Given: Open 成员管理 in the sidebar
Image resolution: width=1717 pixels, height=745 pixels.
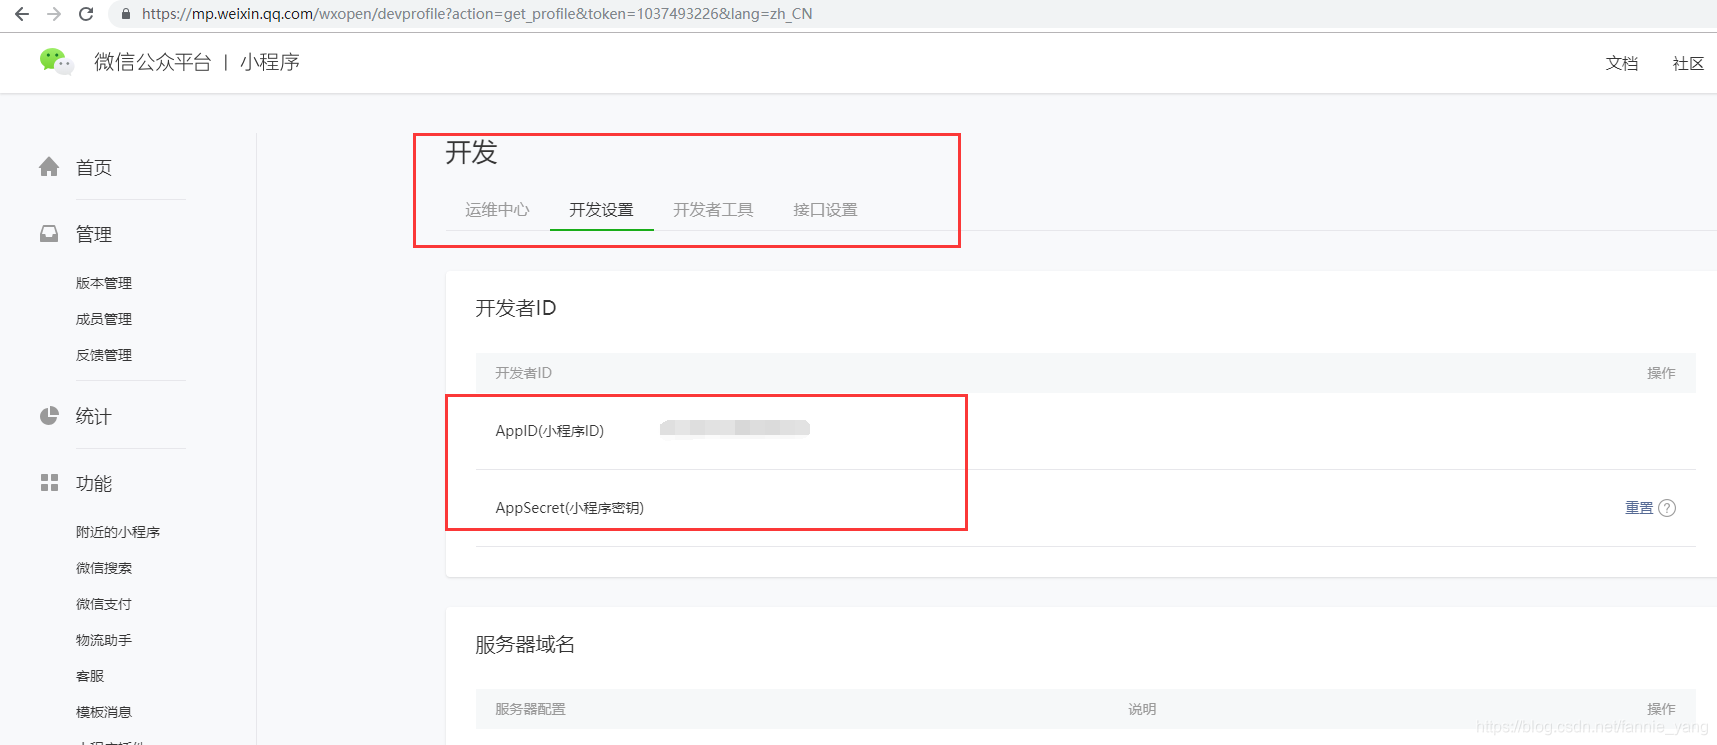Looking at the screenshot, I should click(x=104, y=319).
